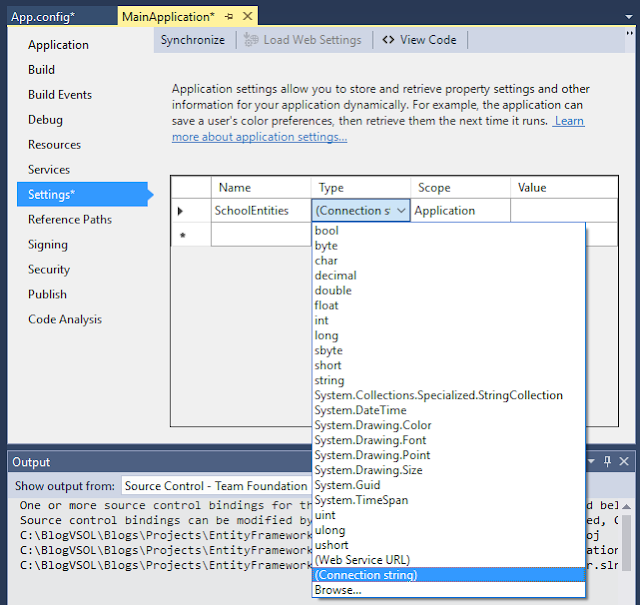Select the new row asterisk header
Screen dimensions: 640x605
pos(191,235)
